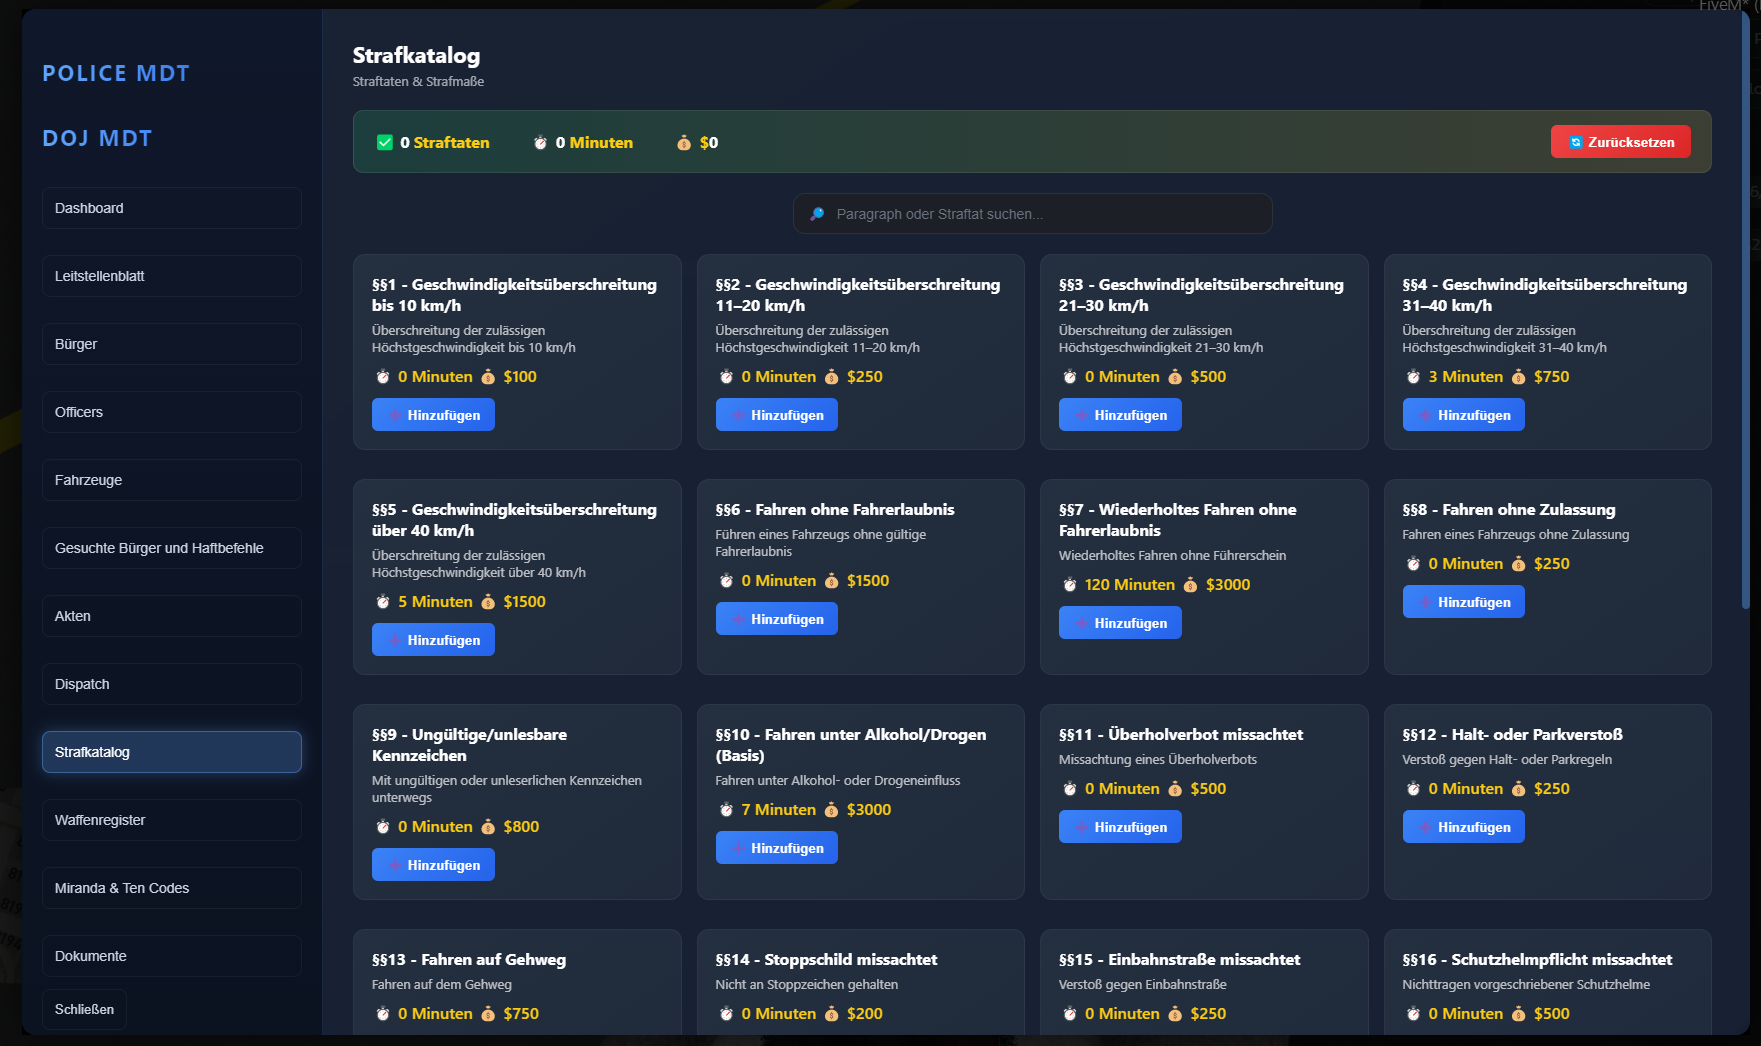1761x1046 pixels.
Task: Click the money bag icon beside $0 total
Action: (684, 143)
